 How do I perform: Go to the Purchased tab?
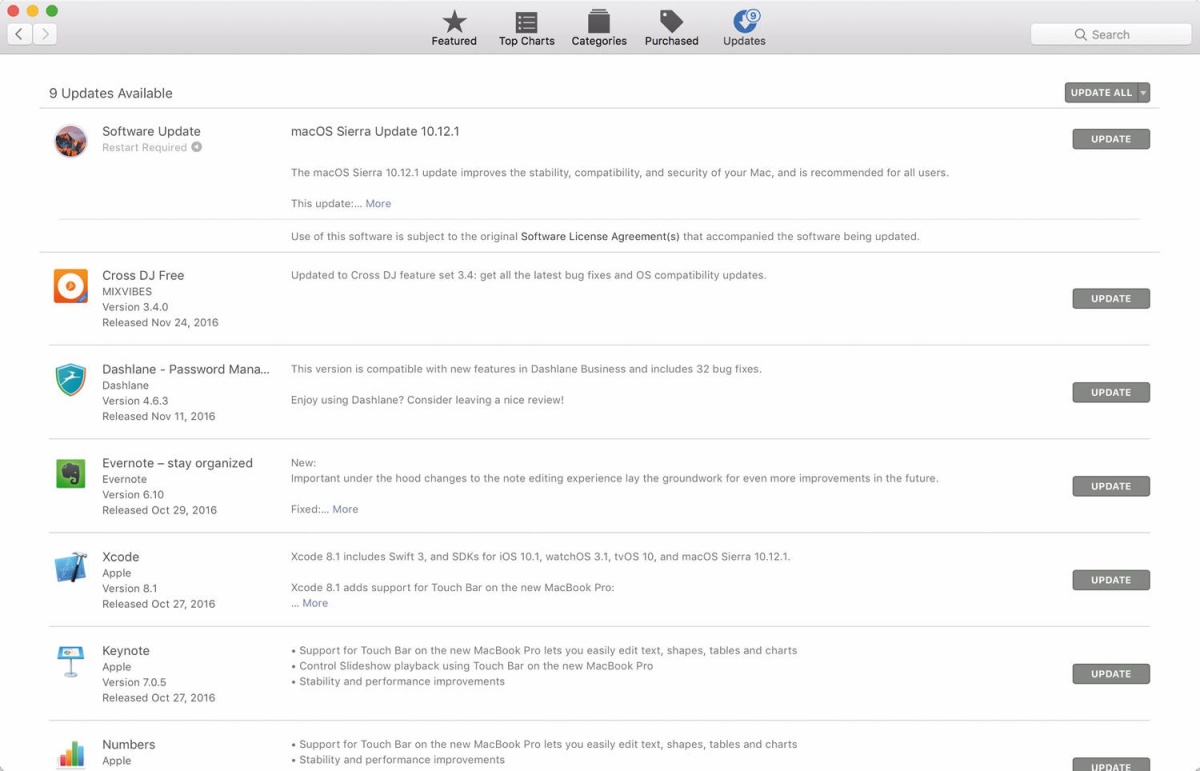671,28
